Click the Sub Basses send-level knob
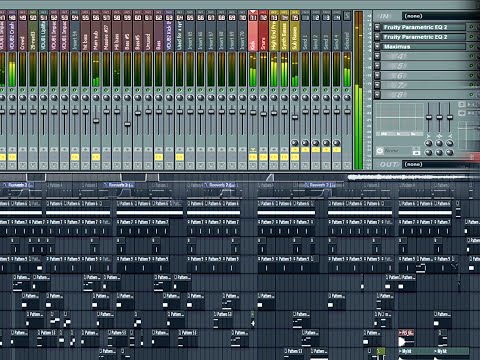This screenshot has width=480, height=360. (x=295, y=143)
